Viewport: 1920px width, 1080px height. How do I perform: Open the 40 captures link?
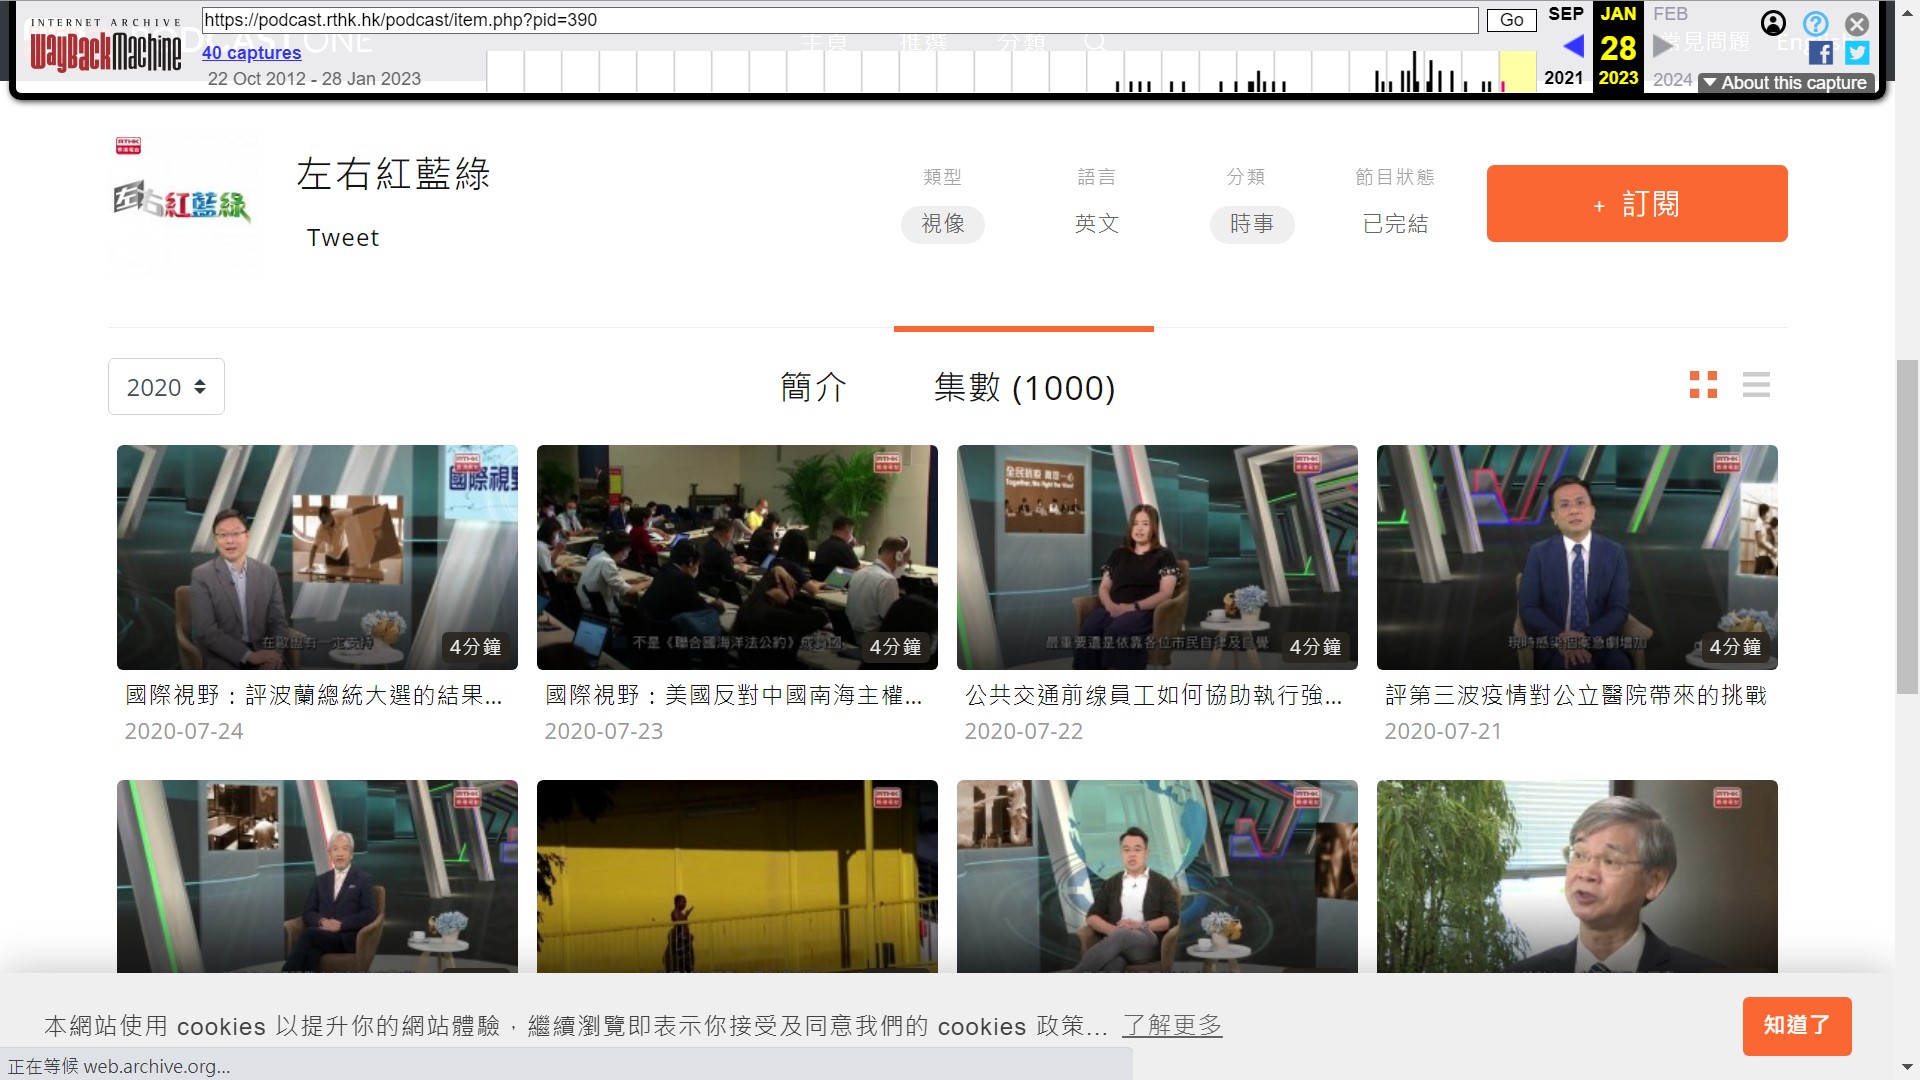pyautogui.click(x=251, y=53)
